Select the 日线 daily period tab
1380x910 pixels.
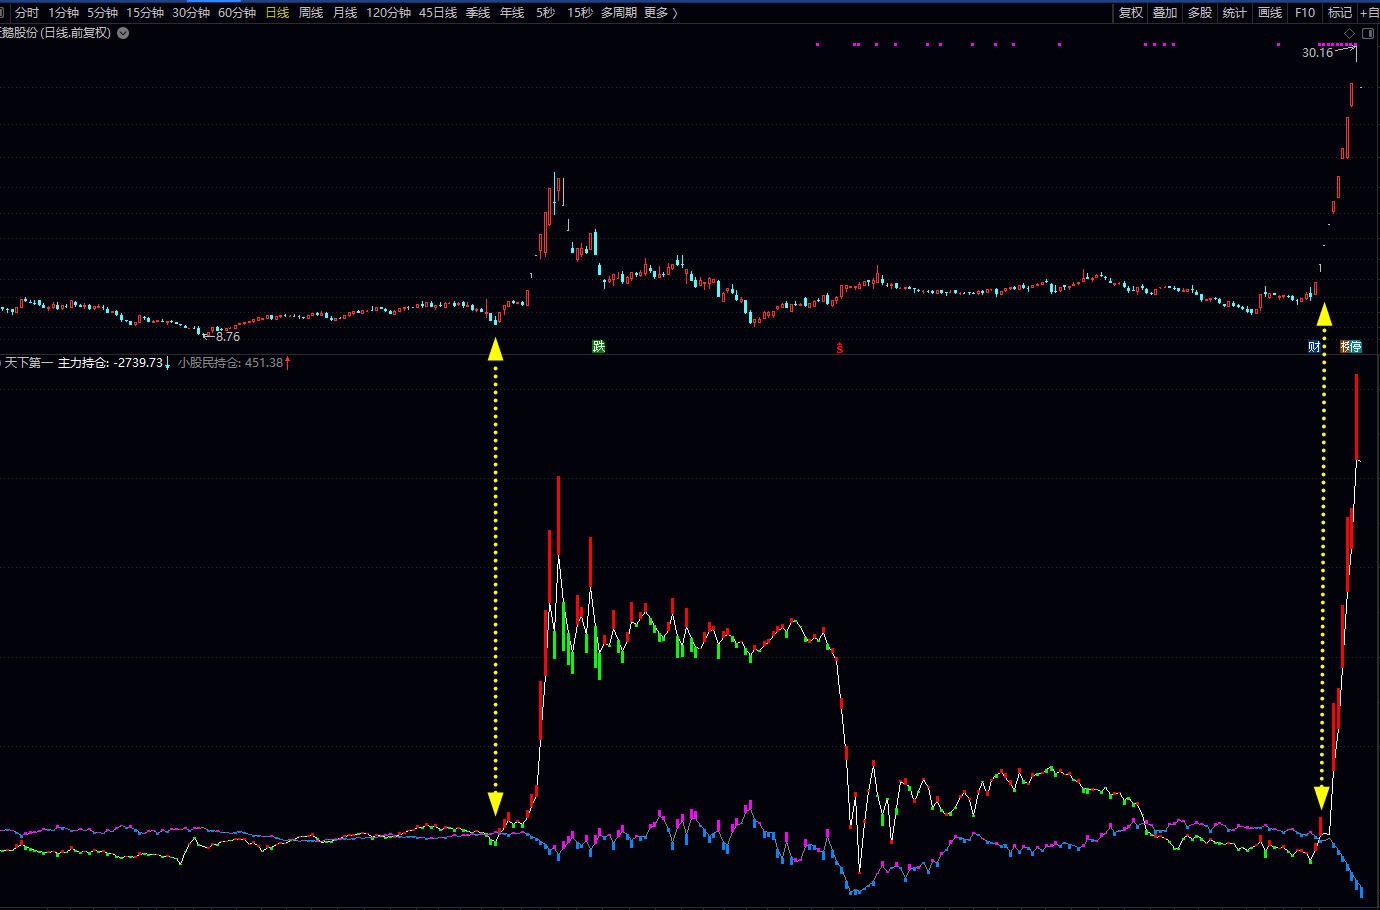point(277,13)
